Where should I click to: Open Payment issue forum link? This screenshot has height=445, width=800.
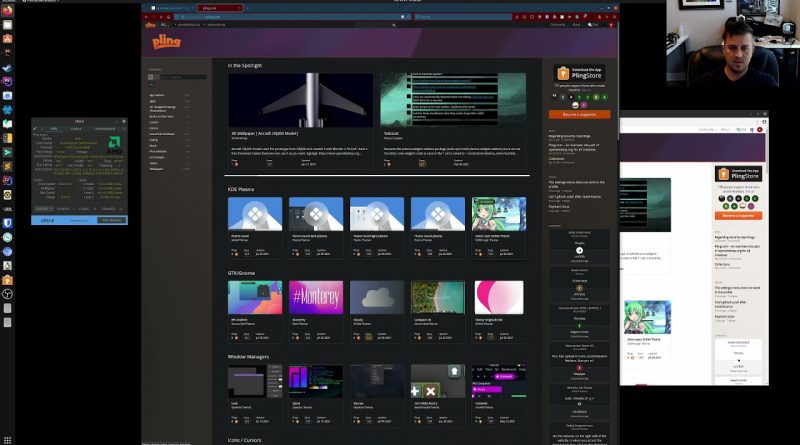(559, 207)
